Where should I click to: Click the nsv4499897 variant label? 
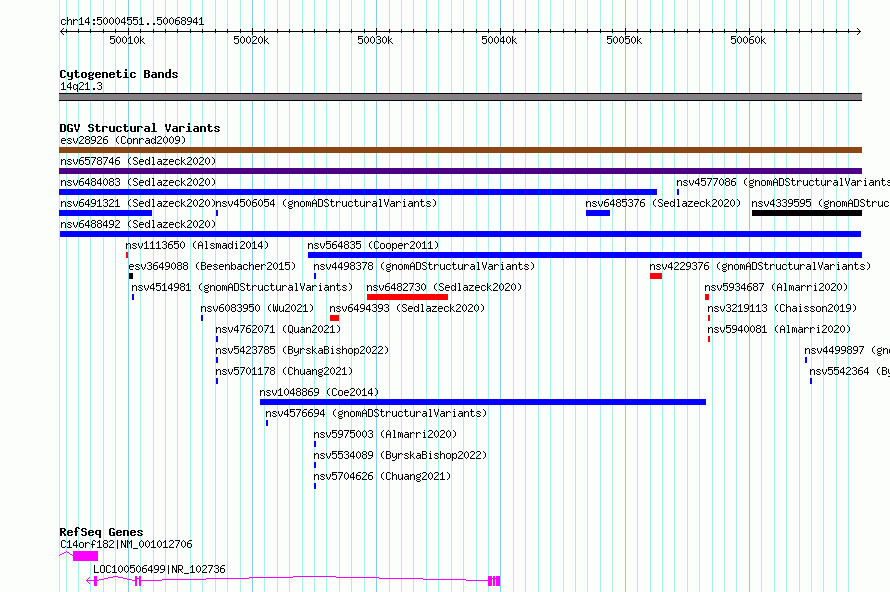847,350
